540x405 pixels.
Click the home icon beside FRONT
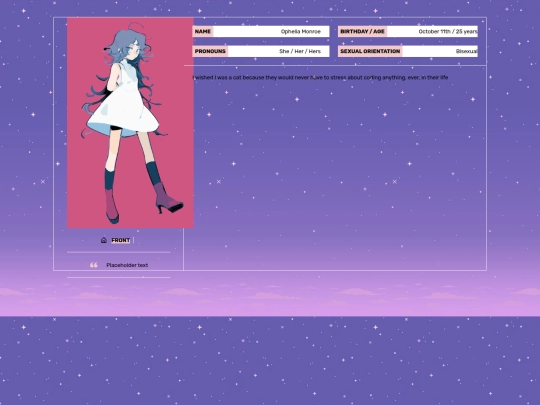pos(104,240)
